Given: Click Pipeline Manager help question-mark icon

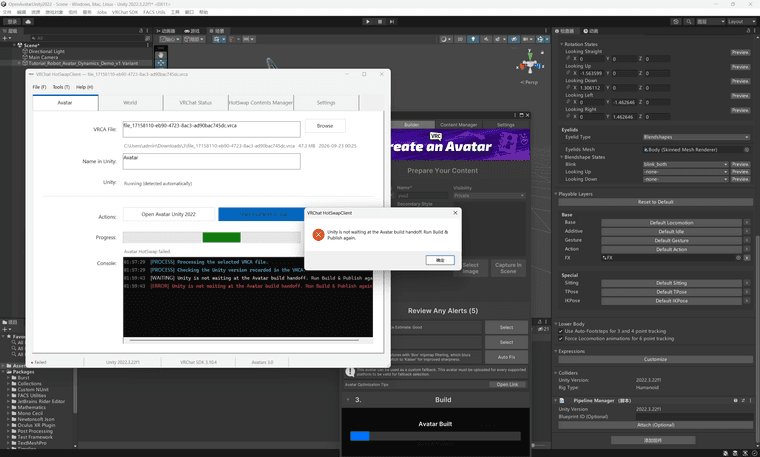Looking at the screenshot, I should click(x=735, y=401).
